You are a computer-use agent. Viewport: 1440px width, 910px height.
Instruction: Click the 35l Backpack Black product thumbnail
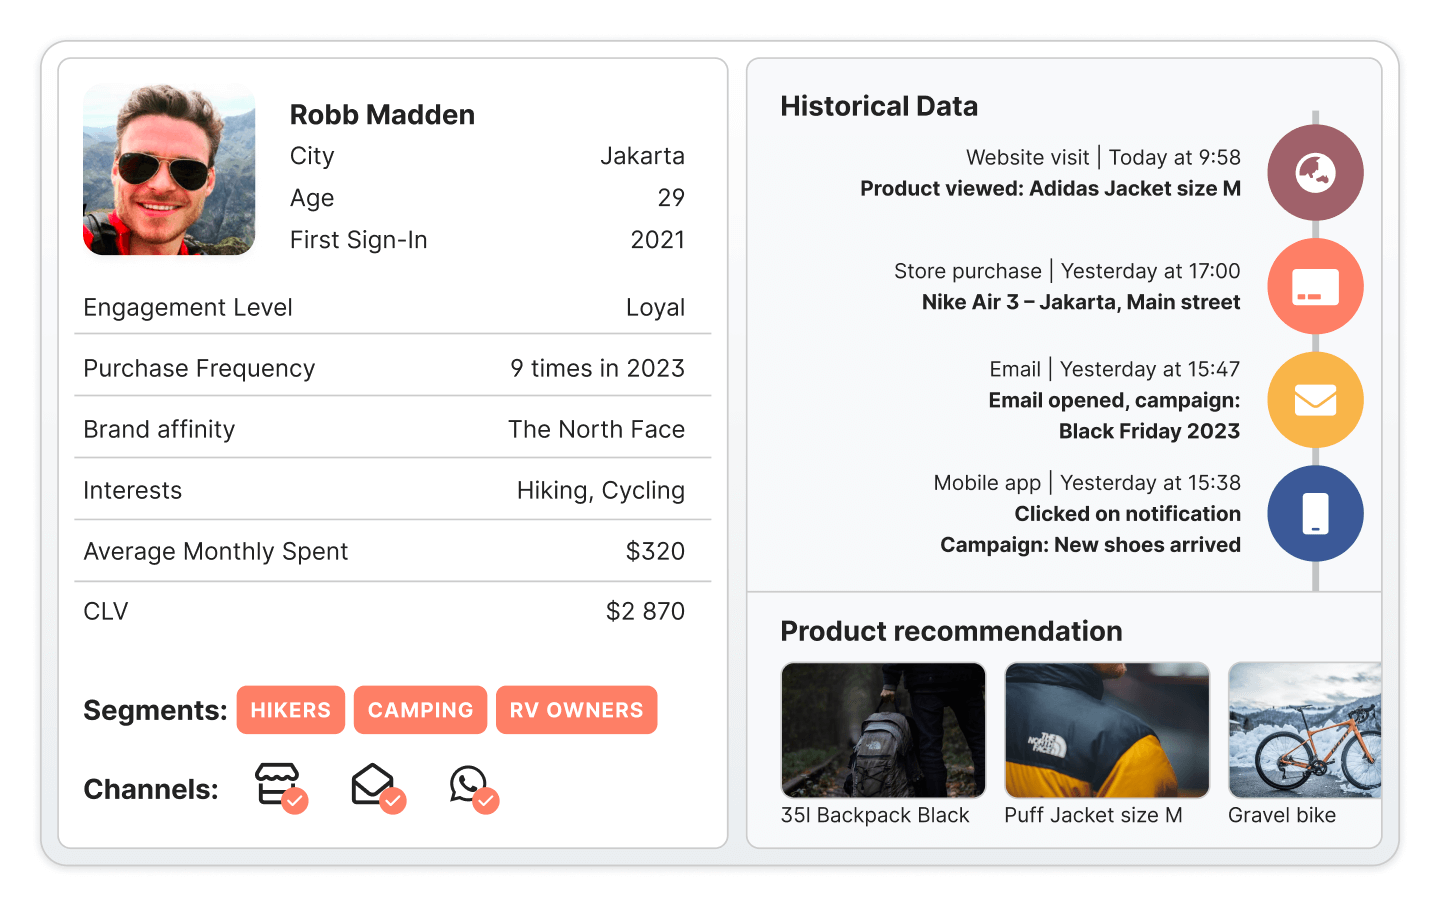[x=882, y=730]
